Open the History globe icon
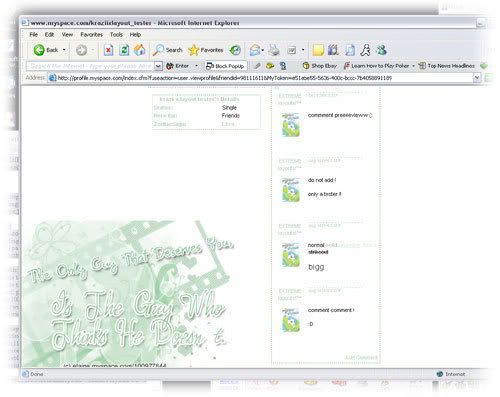This screenshot has height=397, width=500. click(x=235, y=50)
